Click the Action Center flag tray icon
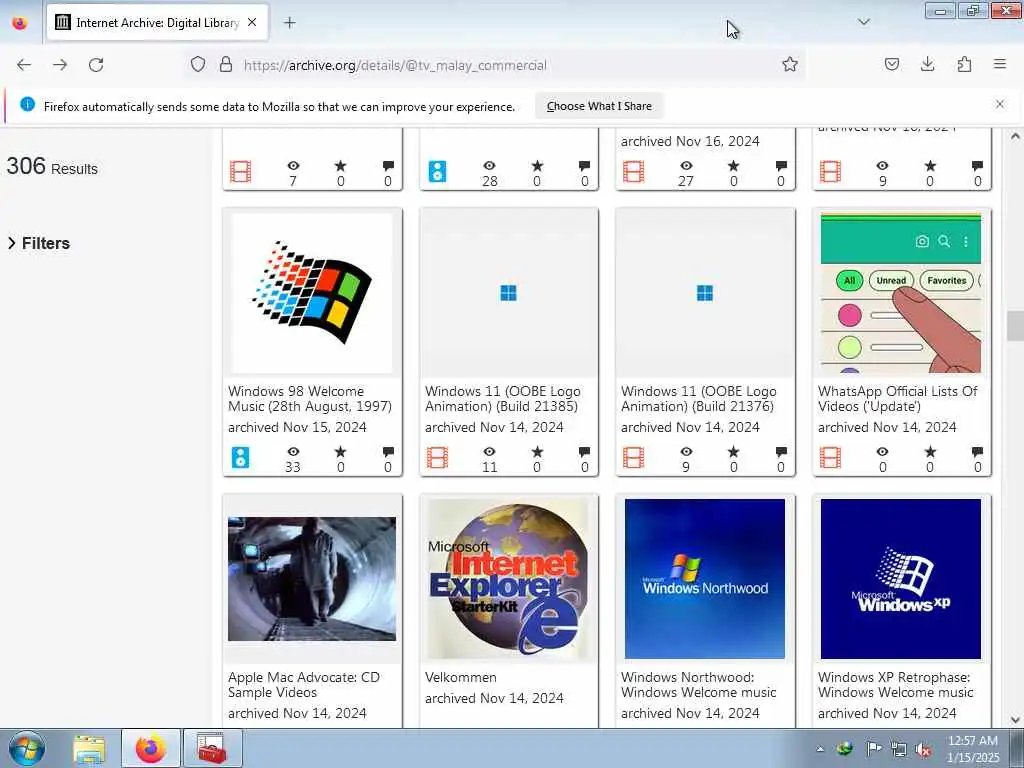The width and height of the screenshot is (1024, 768). (x=873, y=748)
